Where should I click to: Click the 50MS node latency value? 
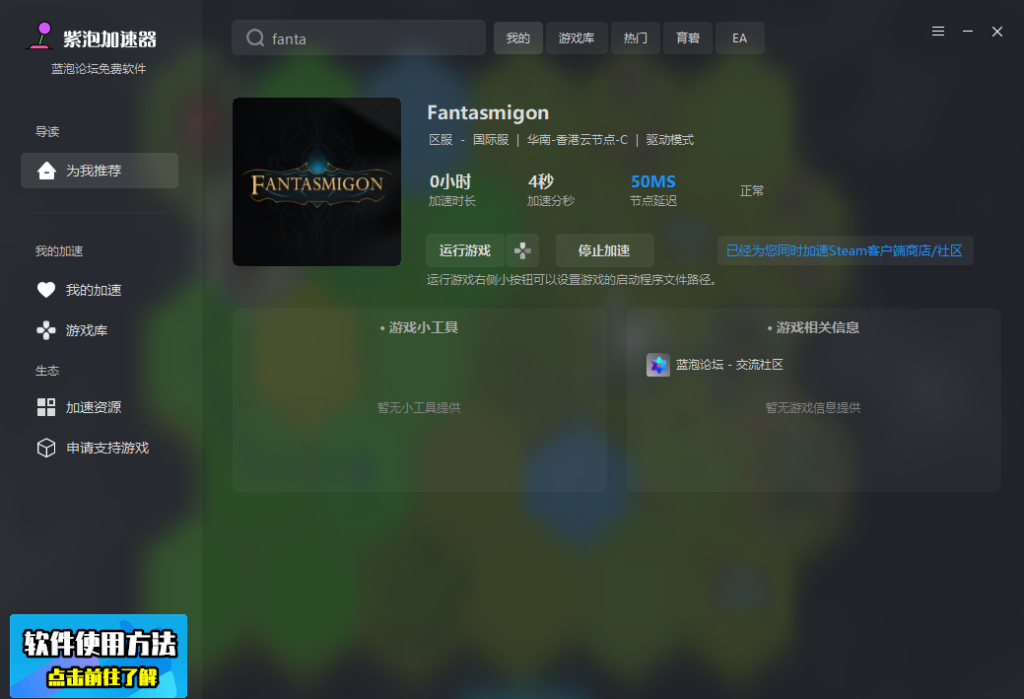(x=653, y=182)
